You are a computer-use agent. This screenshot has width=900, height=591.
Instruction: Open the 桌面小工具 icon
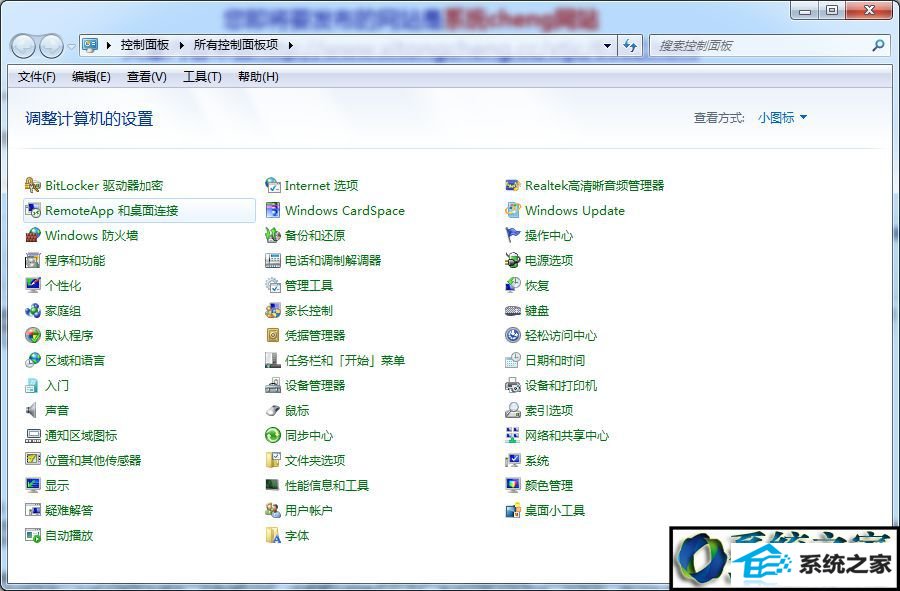pos(513,510)
